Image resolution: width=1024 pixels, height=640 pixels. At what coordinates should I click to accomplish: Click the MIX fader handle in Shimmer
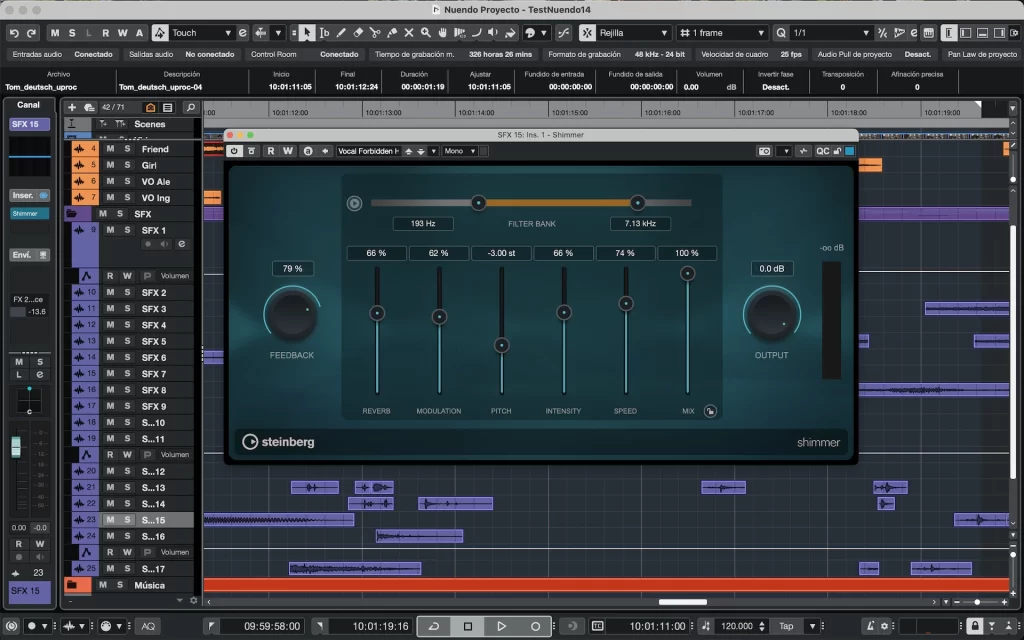687,273
